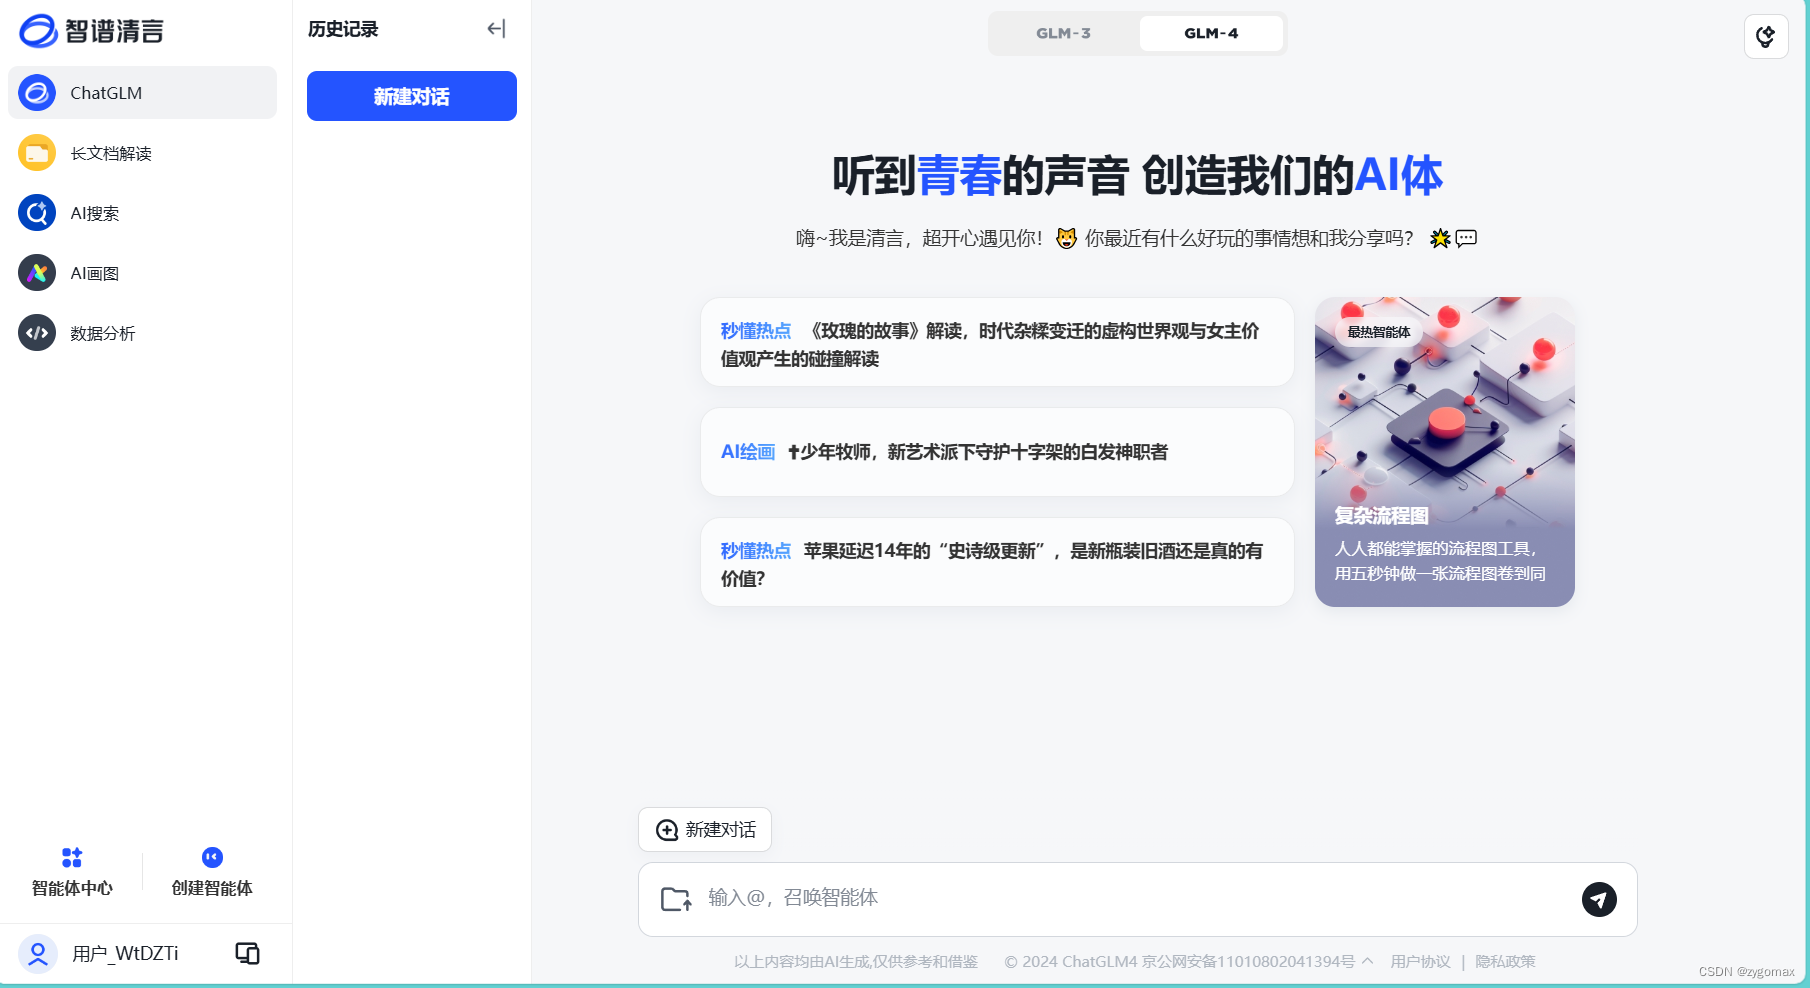Go to the AI画图 sidebar label
The height and width of the screenshot is (988, 1810).
click(x=95, y=273)
